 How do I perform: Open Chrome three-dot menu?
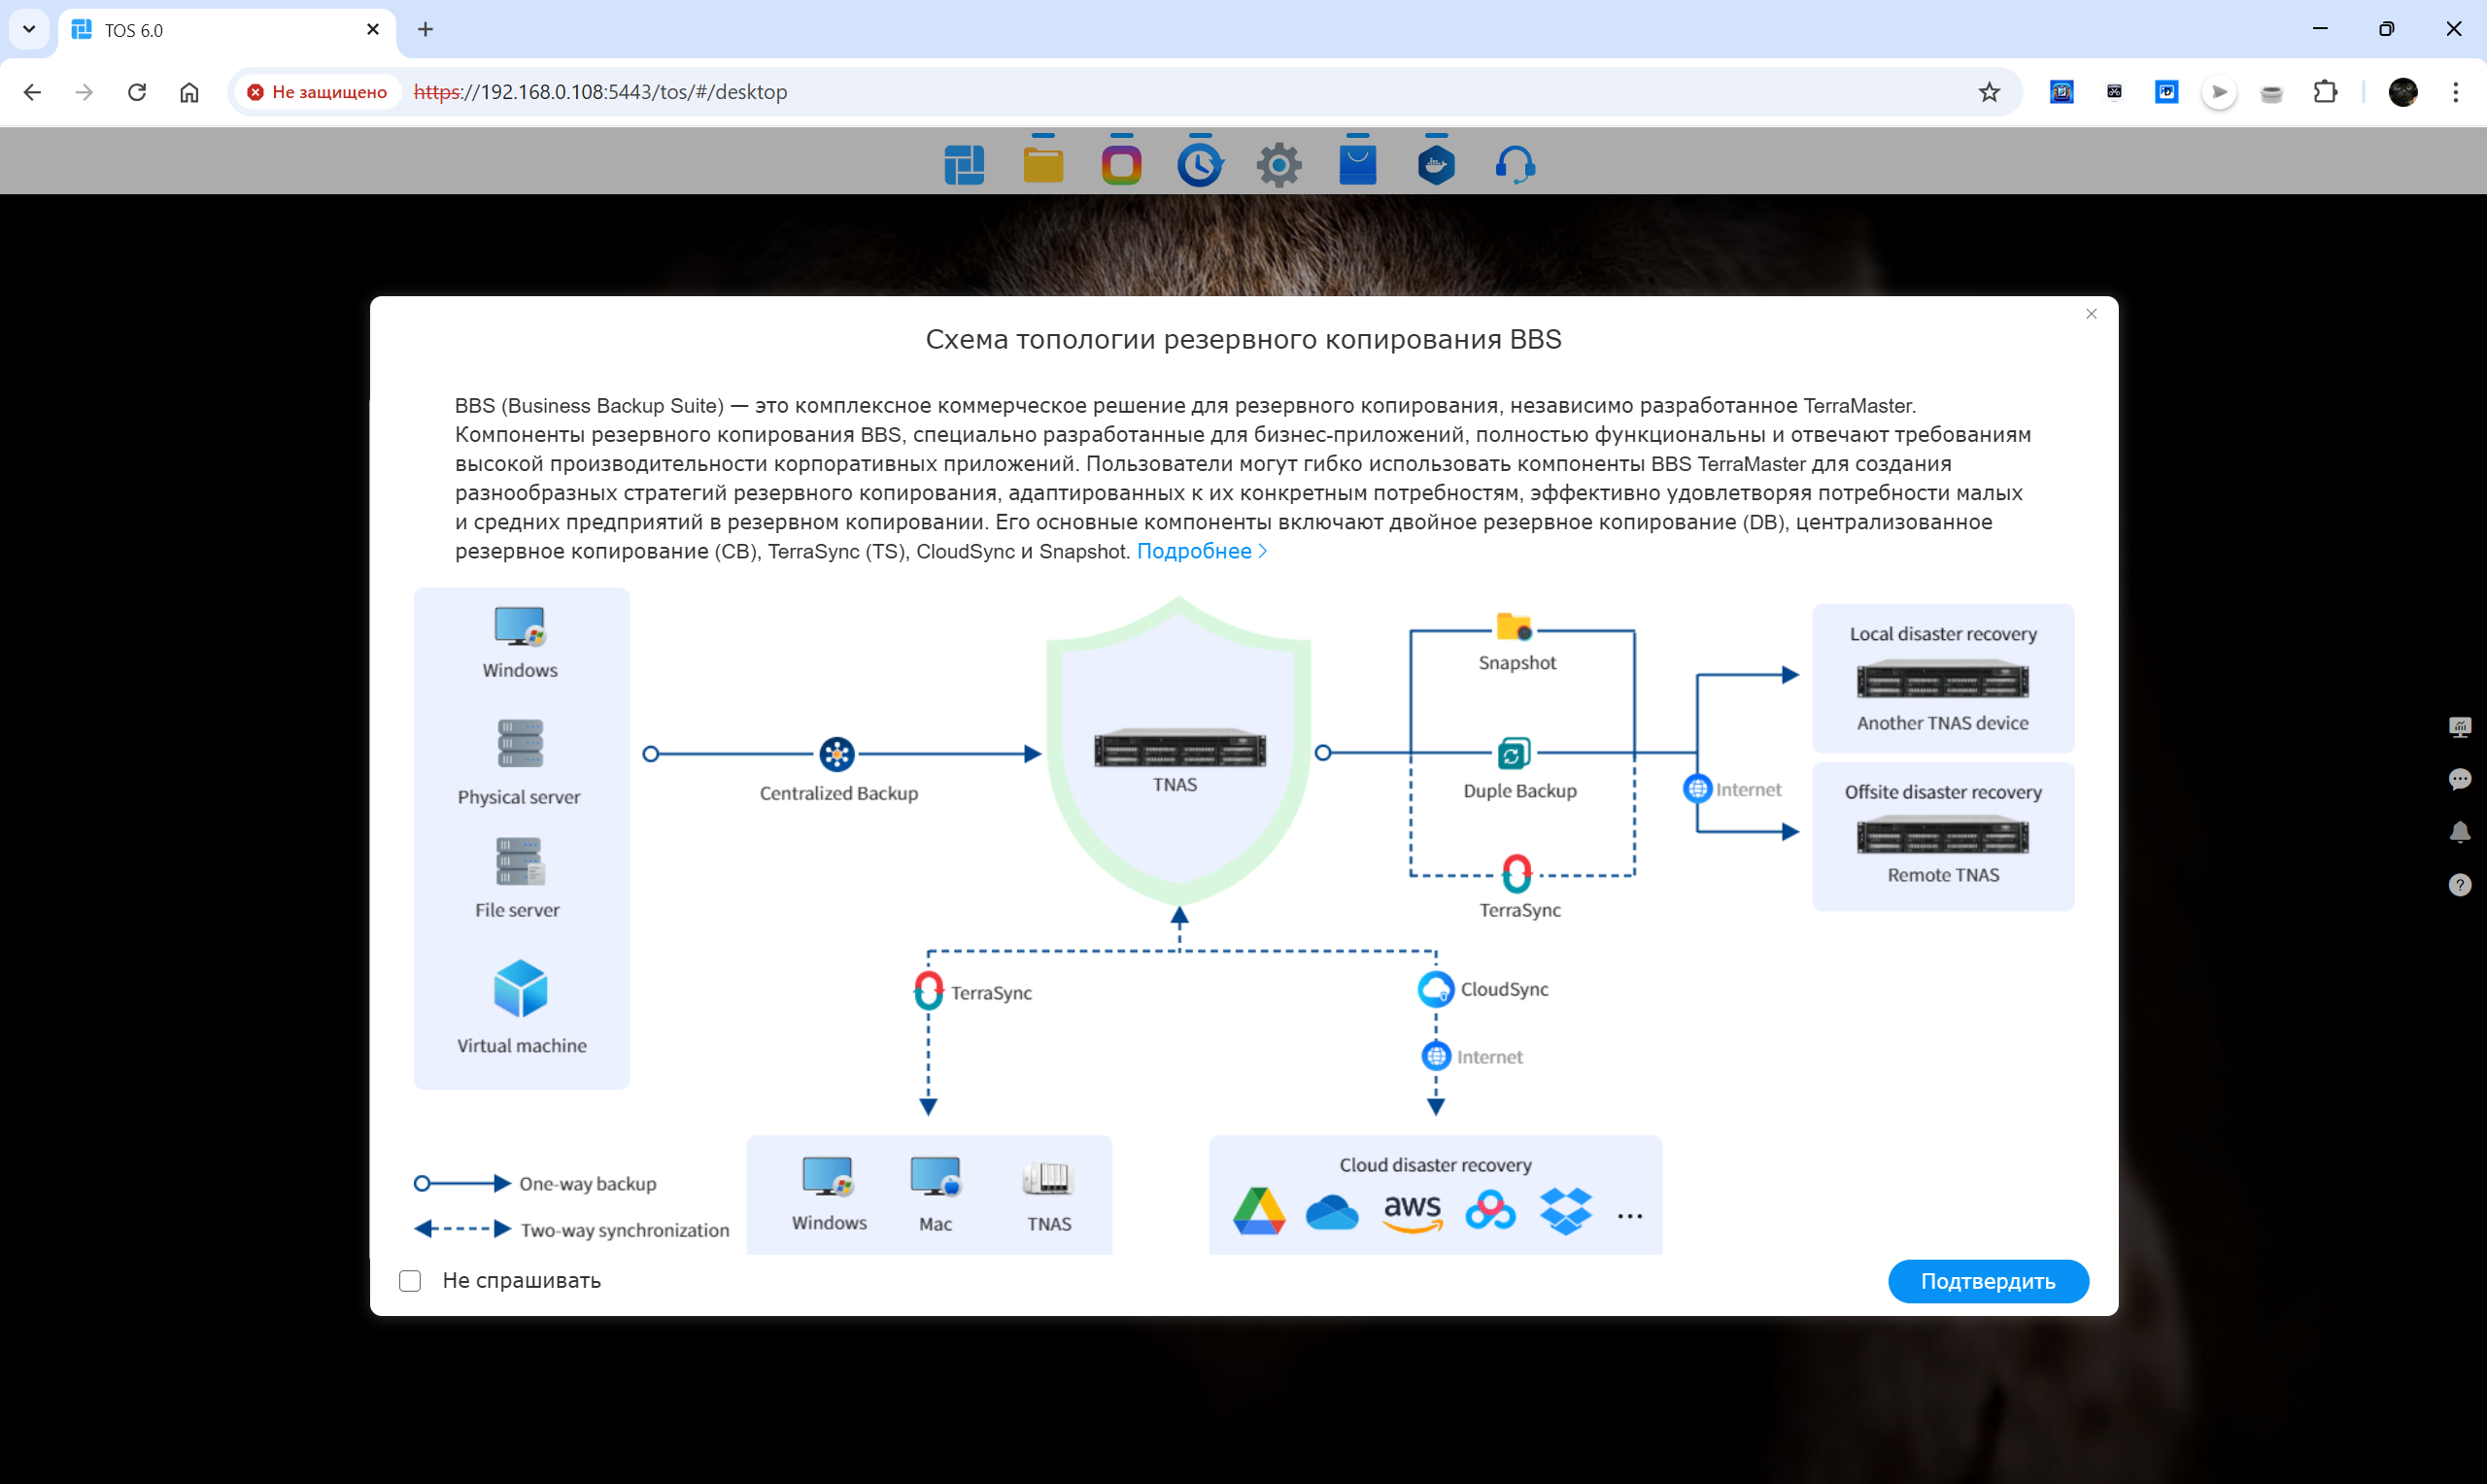click(x=2455, y=92)
